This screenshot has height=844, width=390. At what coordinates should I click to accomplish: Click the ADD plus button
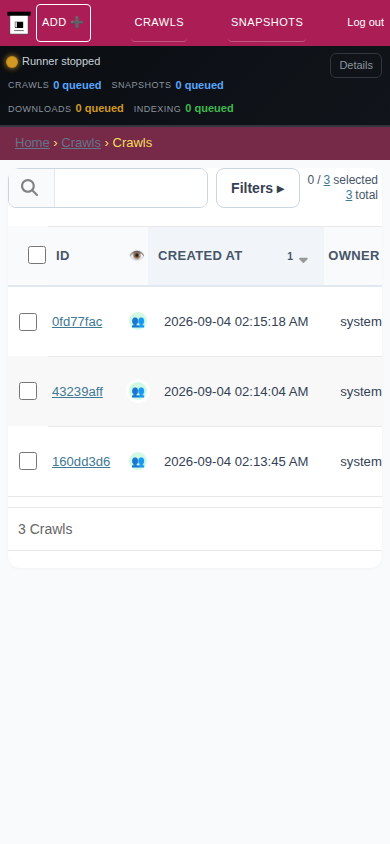pyautogui.click(x=63, y=23)
